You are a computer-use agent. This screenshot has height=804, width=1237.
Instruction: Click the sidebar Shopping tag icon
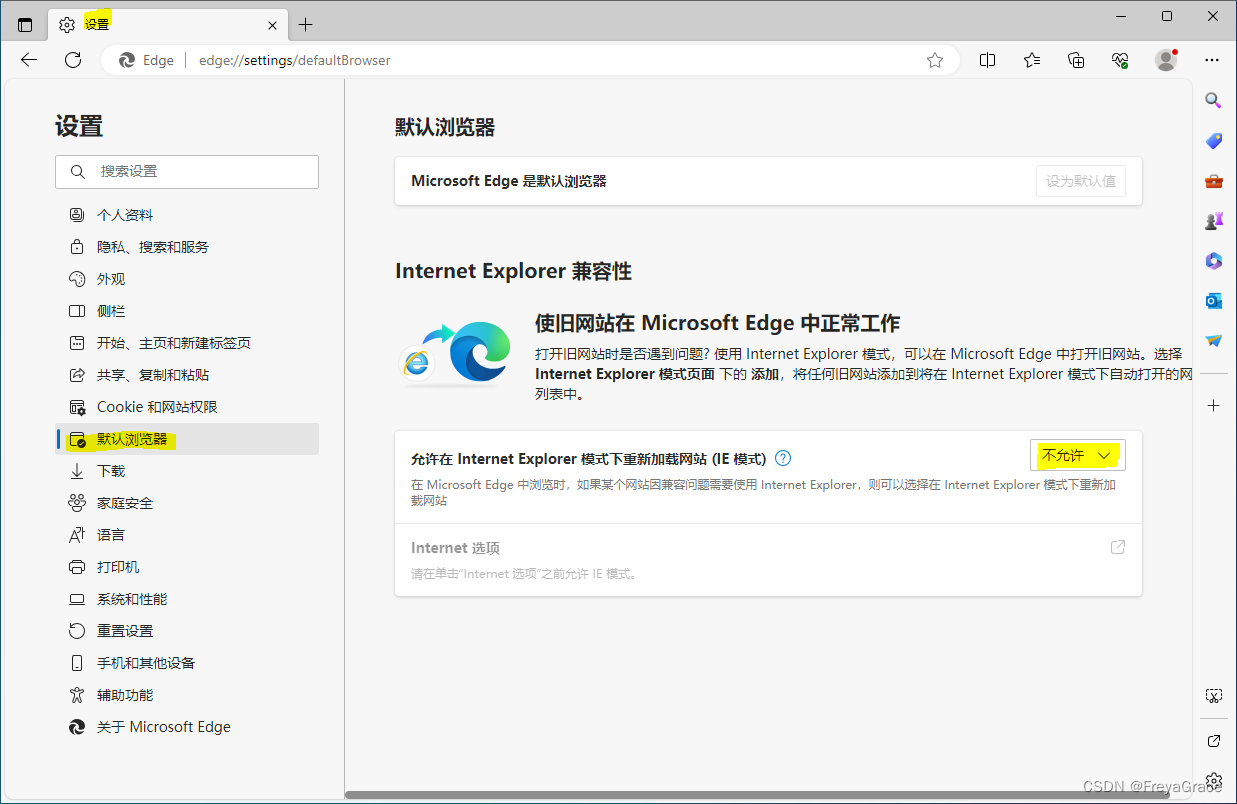pos(1214,141)
